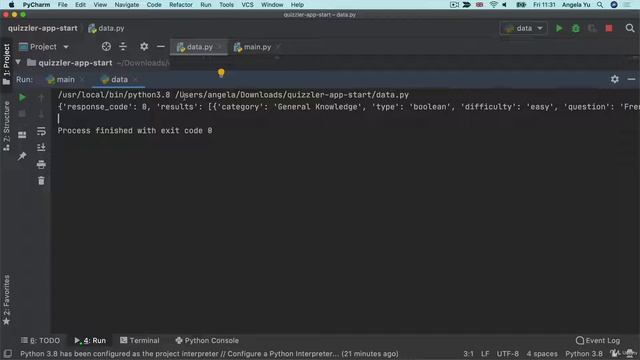The width and height of the screenshot is (640, 360).
Task: Hide the Run tool window
Action: (x=631, y=79)
